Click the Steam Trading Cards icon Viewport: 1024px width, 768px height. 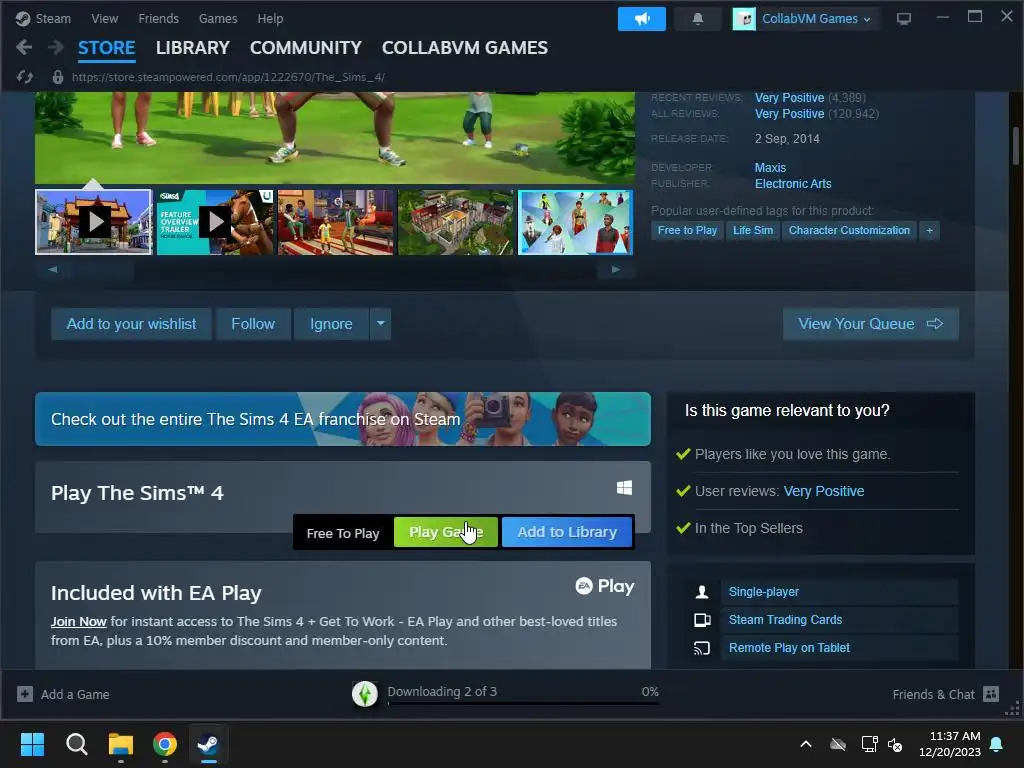pos(702,620)
